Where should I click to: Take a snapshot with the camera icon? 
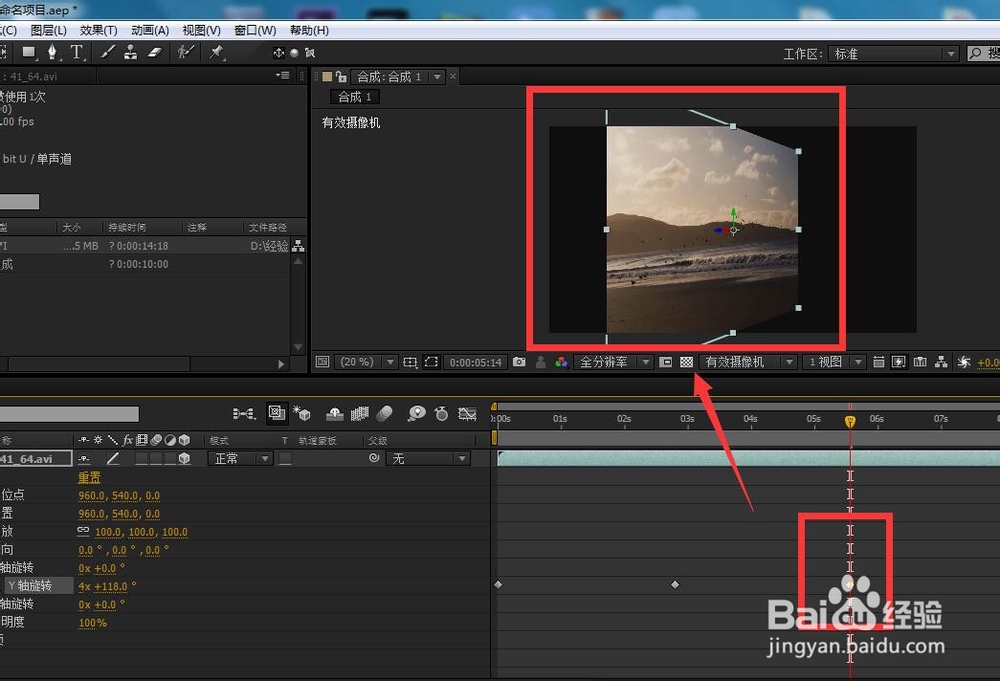519,362
